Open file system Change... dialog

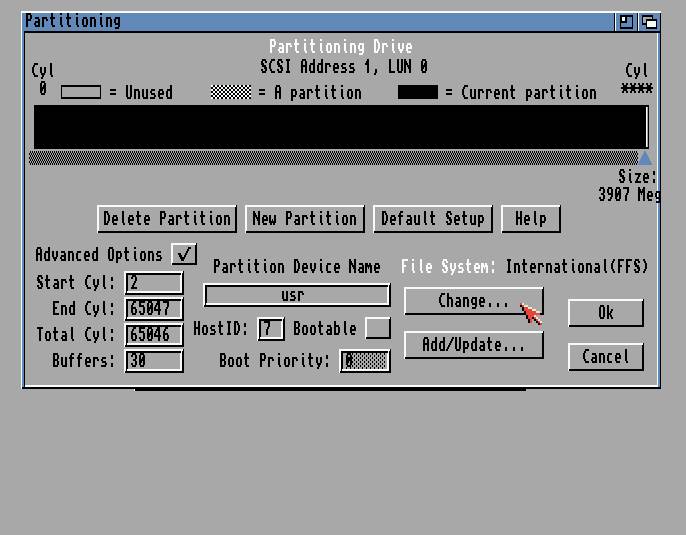473,301
